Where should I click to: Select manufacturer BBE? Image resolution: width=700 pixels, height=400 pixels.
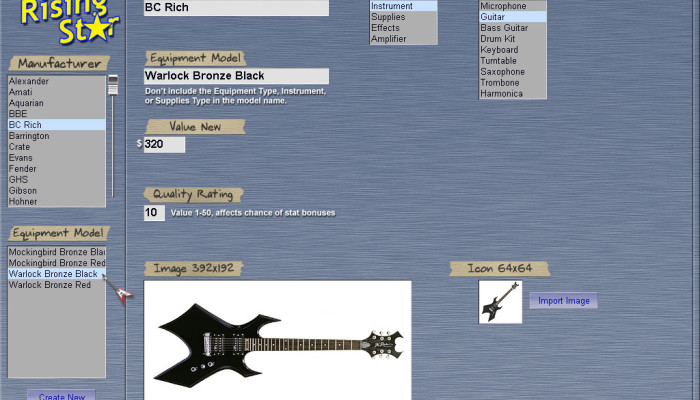point(57,114)
